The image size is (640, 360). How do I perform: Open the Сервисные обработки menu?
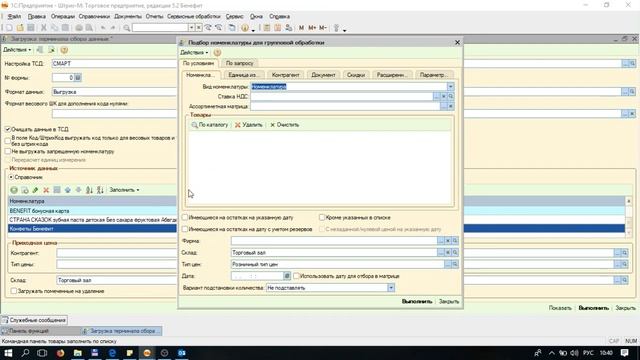[x=194, y=16]
